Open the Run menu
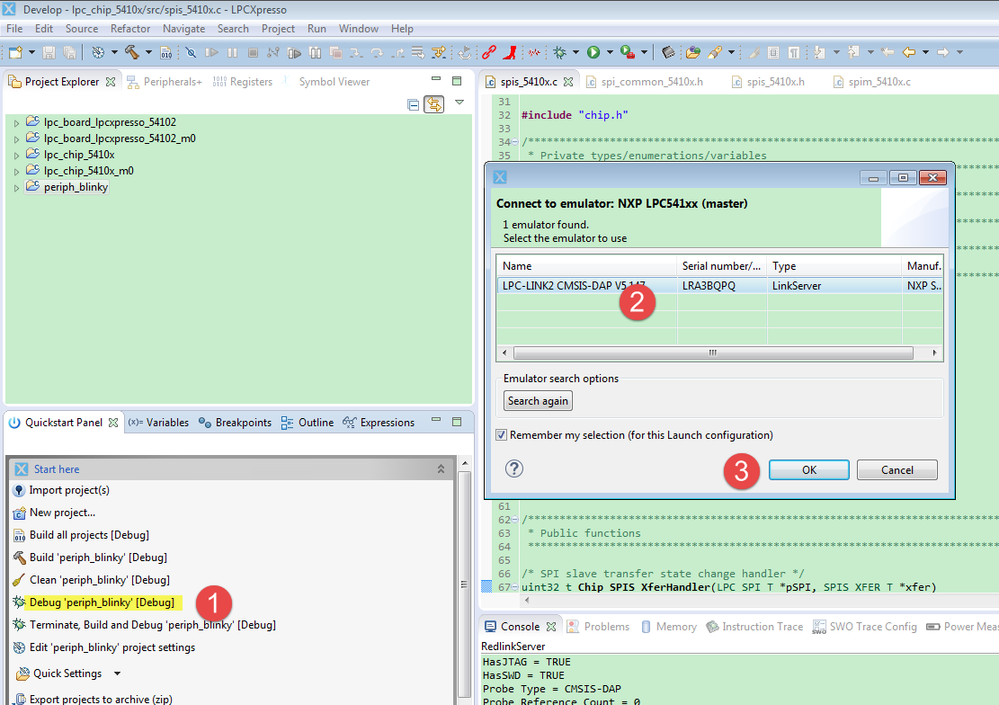 click(316, 29)
